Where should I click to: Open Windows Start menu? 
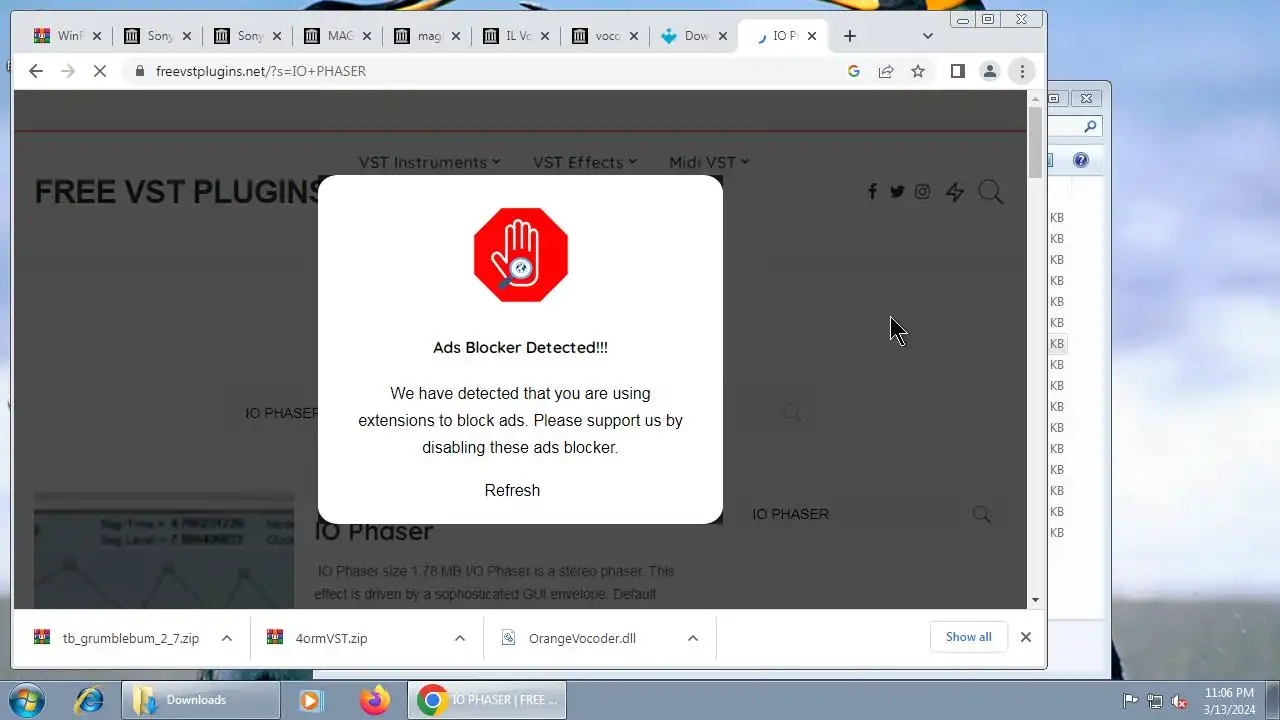(x=27, y=700)
